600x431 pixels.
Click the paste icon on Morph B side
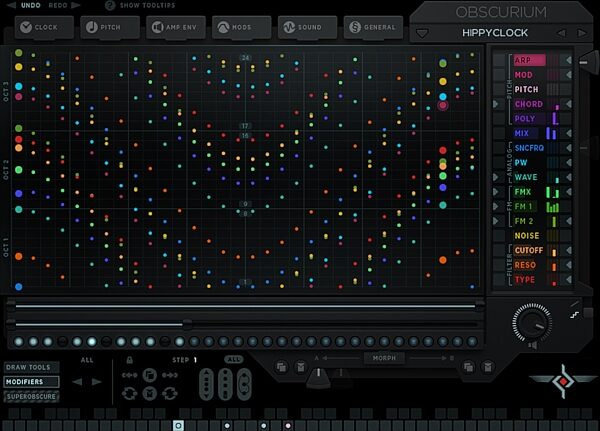point(488,367)
